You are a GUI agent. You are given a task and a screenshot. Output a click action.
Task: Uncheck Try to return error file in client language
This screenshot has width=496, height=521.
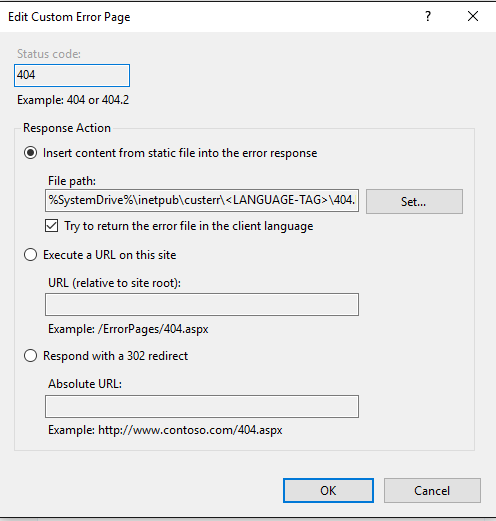[x=52, y=226]
